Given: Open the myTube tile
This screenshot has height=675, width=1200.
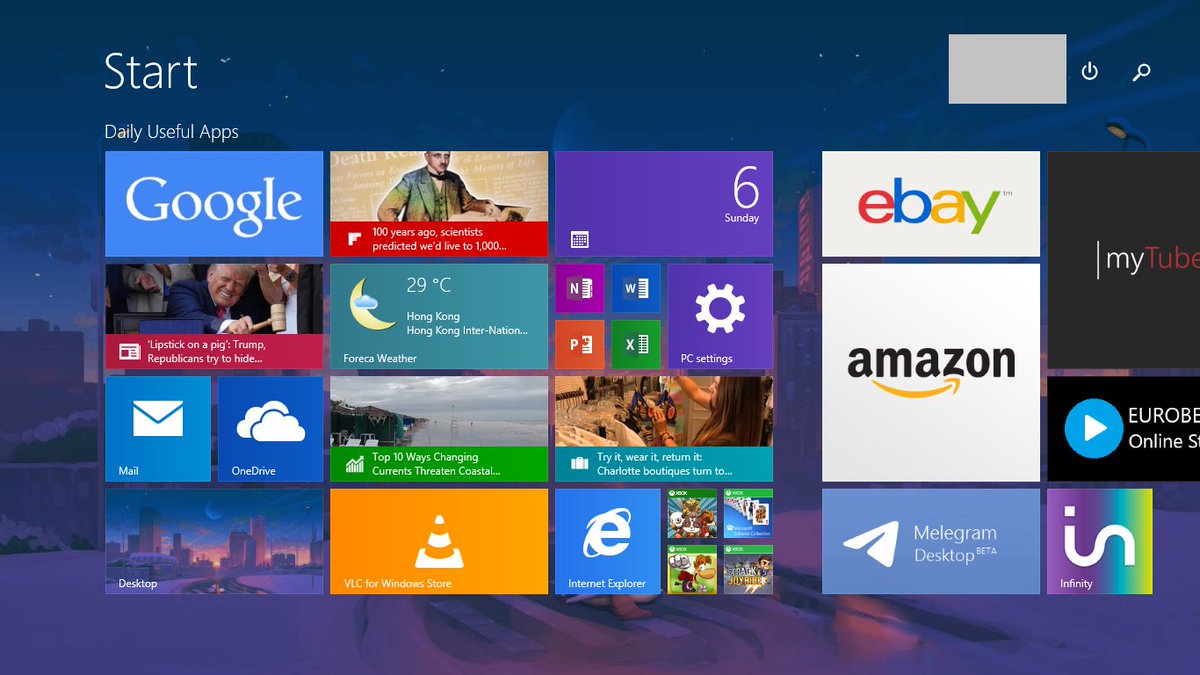Looking at the screenshot, I should 1124,260.
